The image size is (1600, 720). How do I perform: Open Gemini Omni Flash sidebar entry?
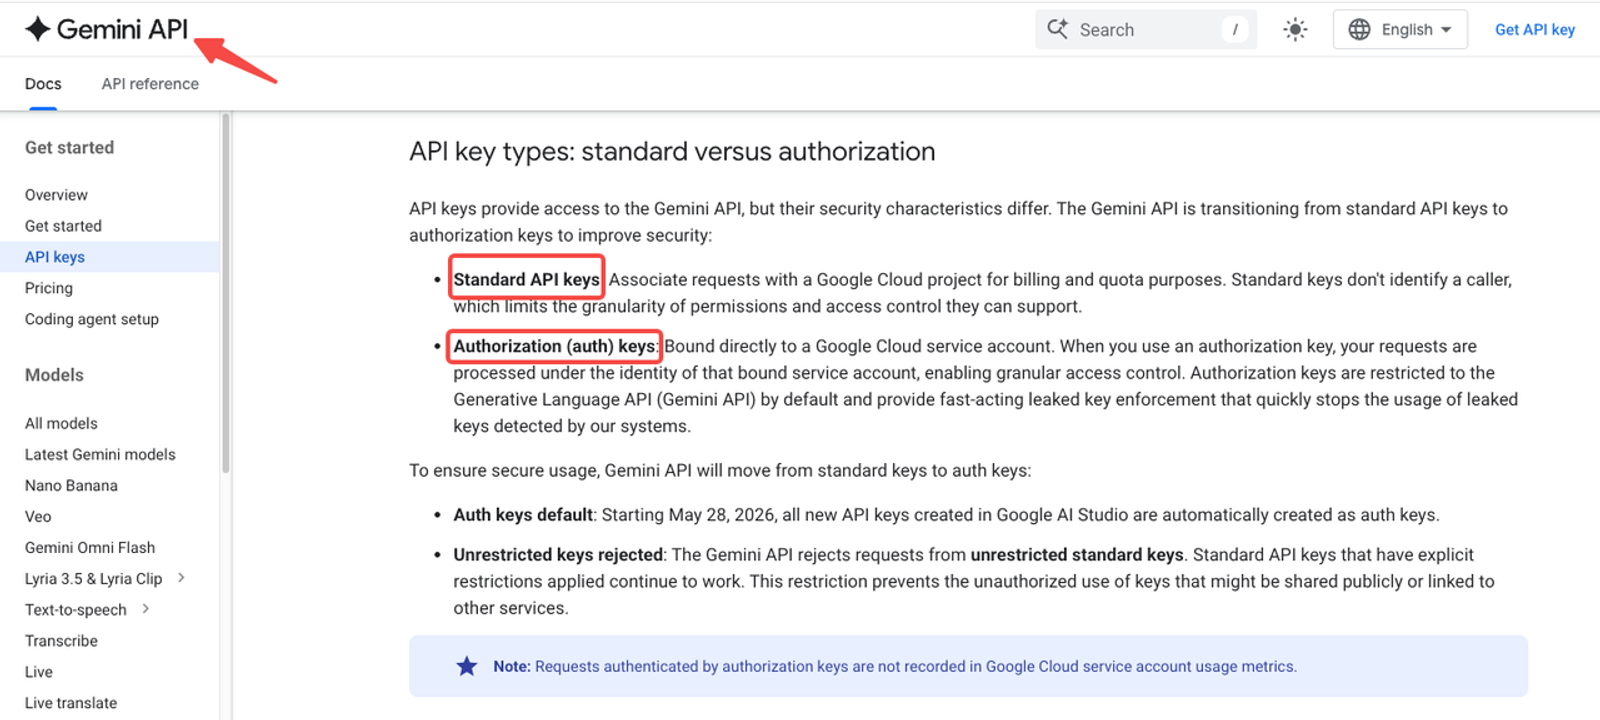tap(90, 547)
